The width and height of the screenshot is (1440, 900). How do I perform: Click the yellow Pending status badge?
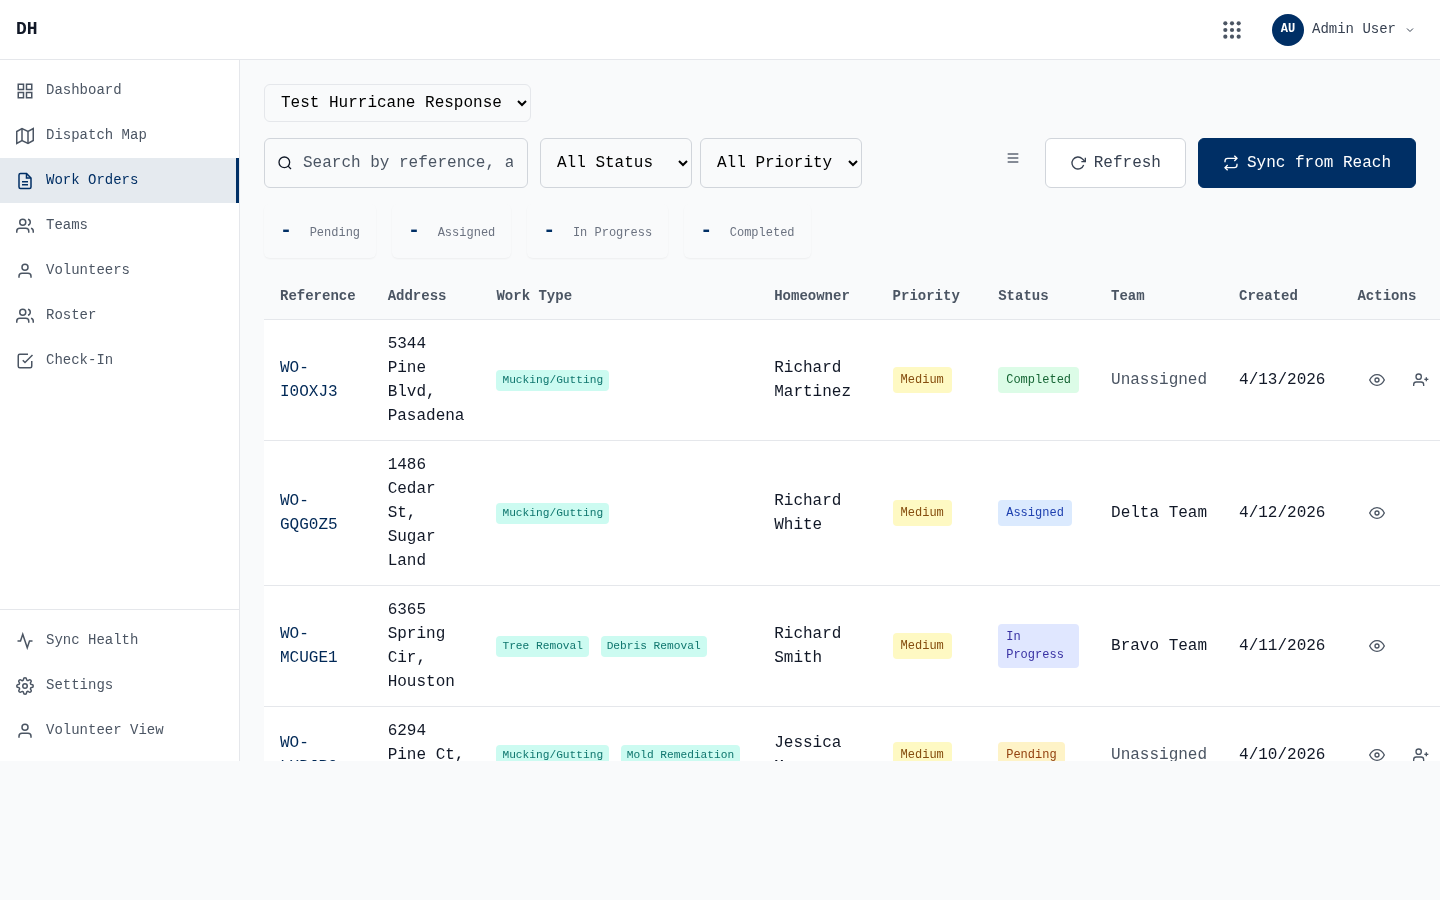tap(1031, 755)
